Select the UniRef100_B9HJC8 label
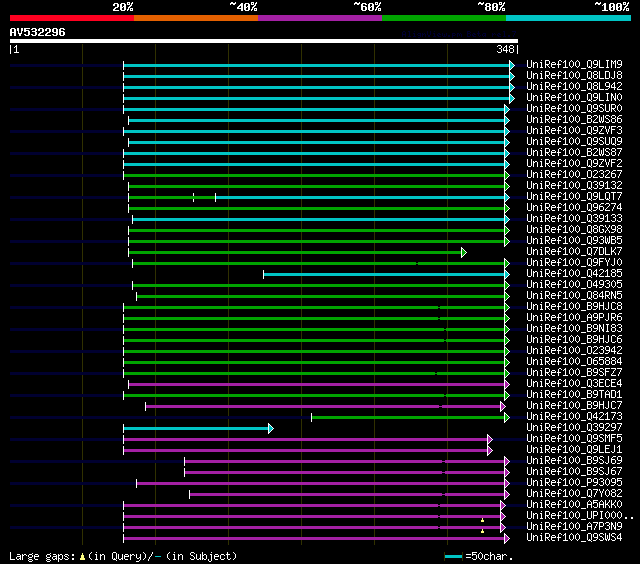The height and width of the screenshot is (564, 640). pos(574,307)
